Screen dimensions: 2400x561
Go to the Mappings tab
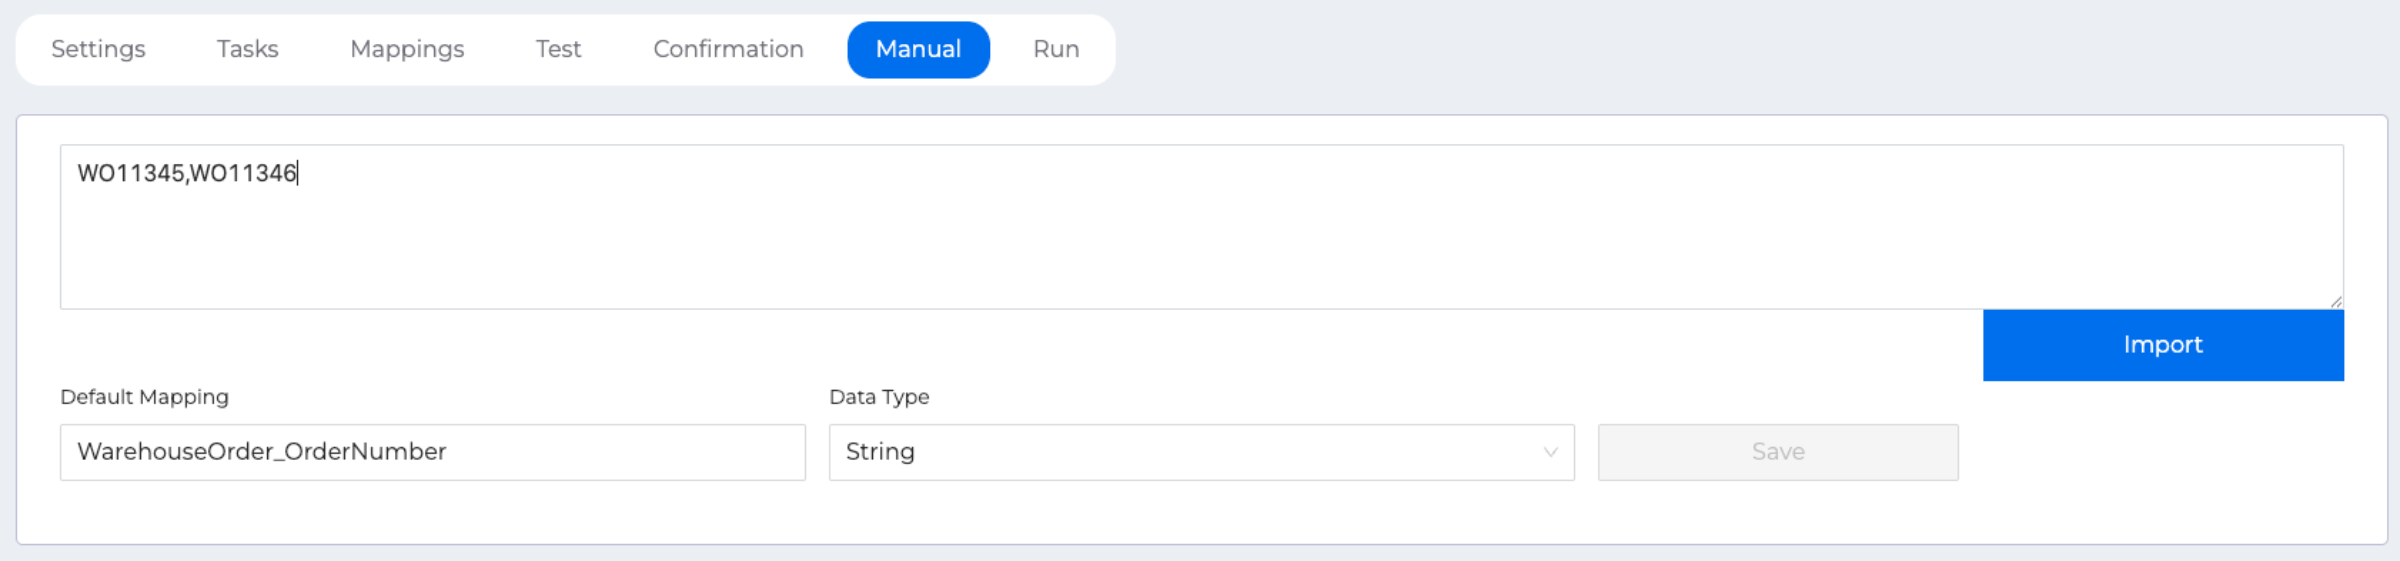click(407, 49)
